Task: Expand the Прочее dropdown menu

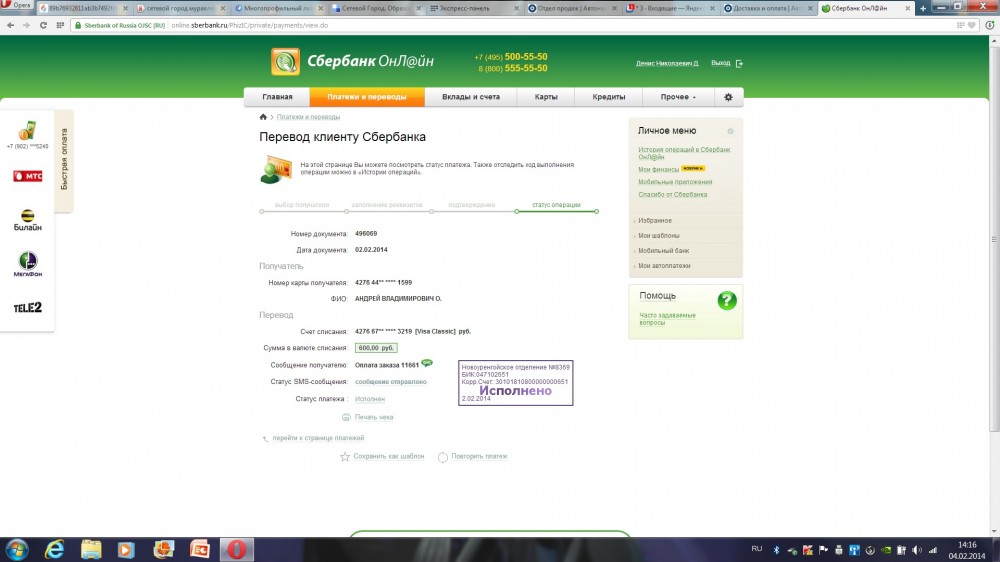Action: tap(678, 97)
